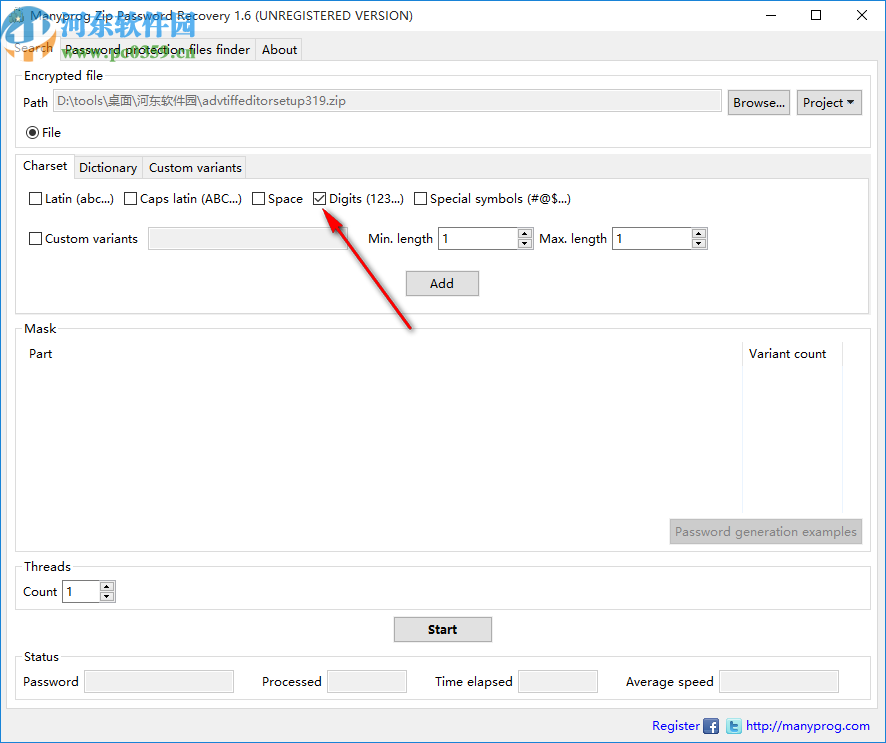Enable the Special symbols checkbox
This screenshot has width=886, height=743.
[x=420, y=198]
